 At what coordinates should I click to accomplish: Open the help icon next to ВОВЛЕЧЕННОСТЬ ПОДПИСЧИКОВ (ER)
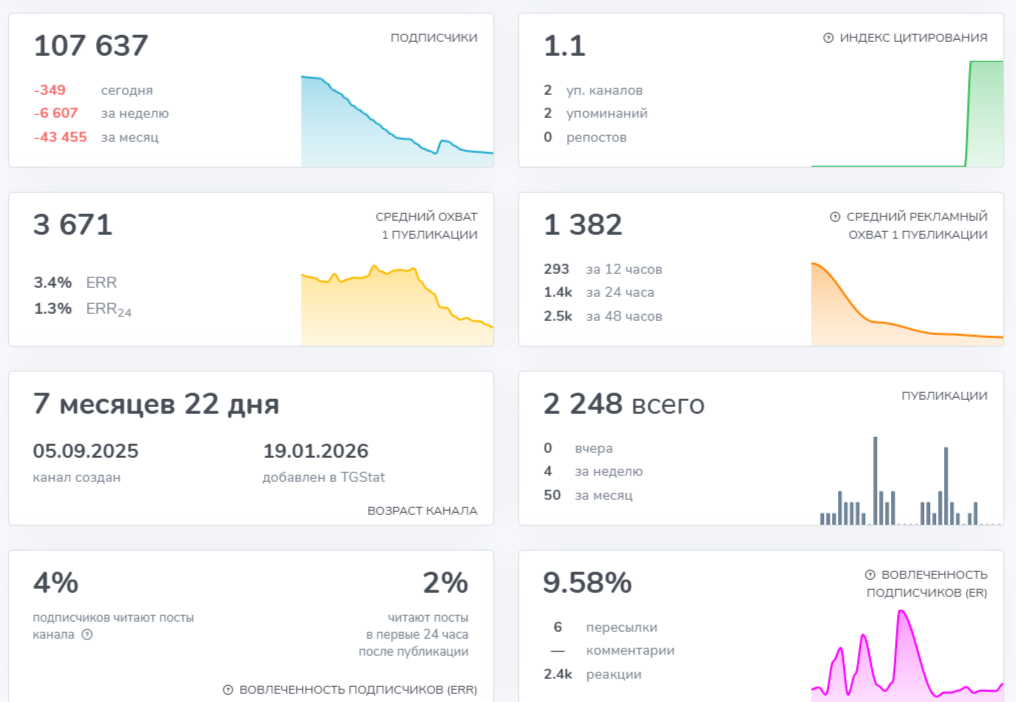(x=870, y=575)
